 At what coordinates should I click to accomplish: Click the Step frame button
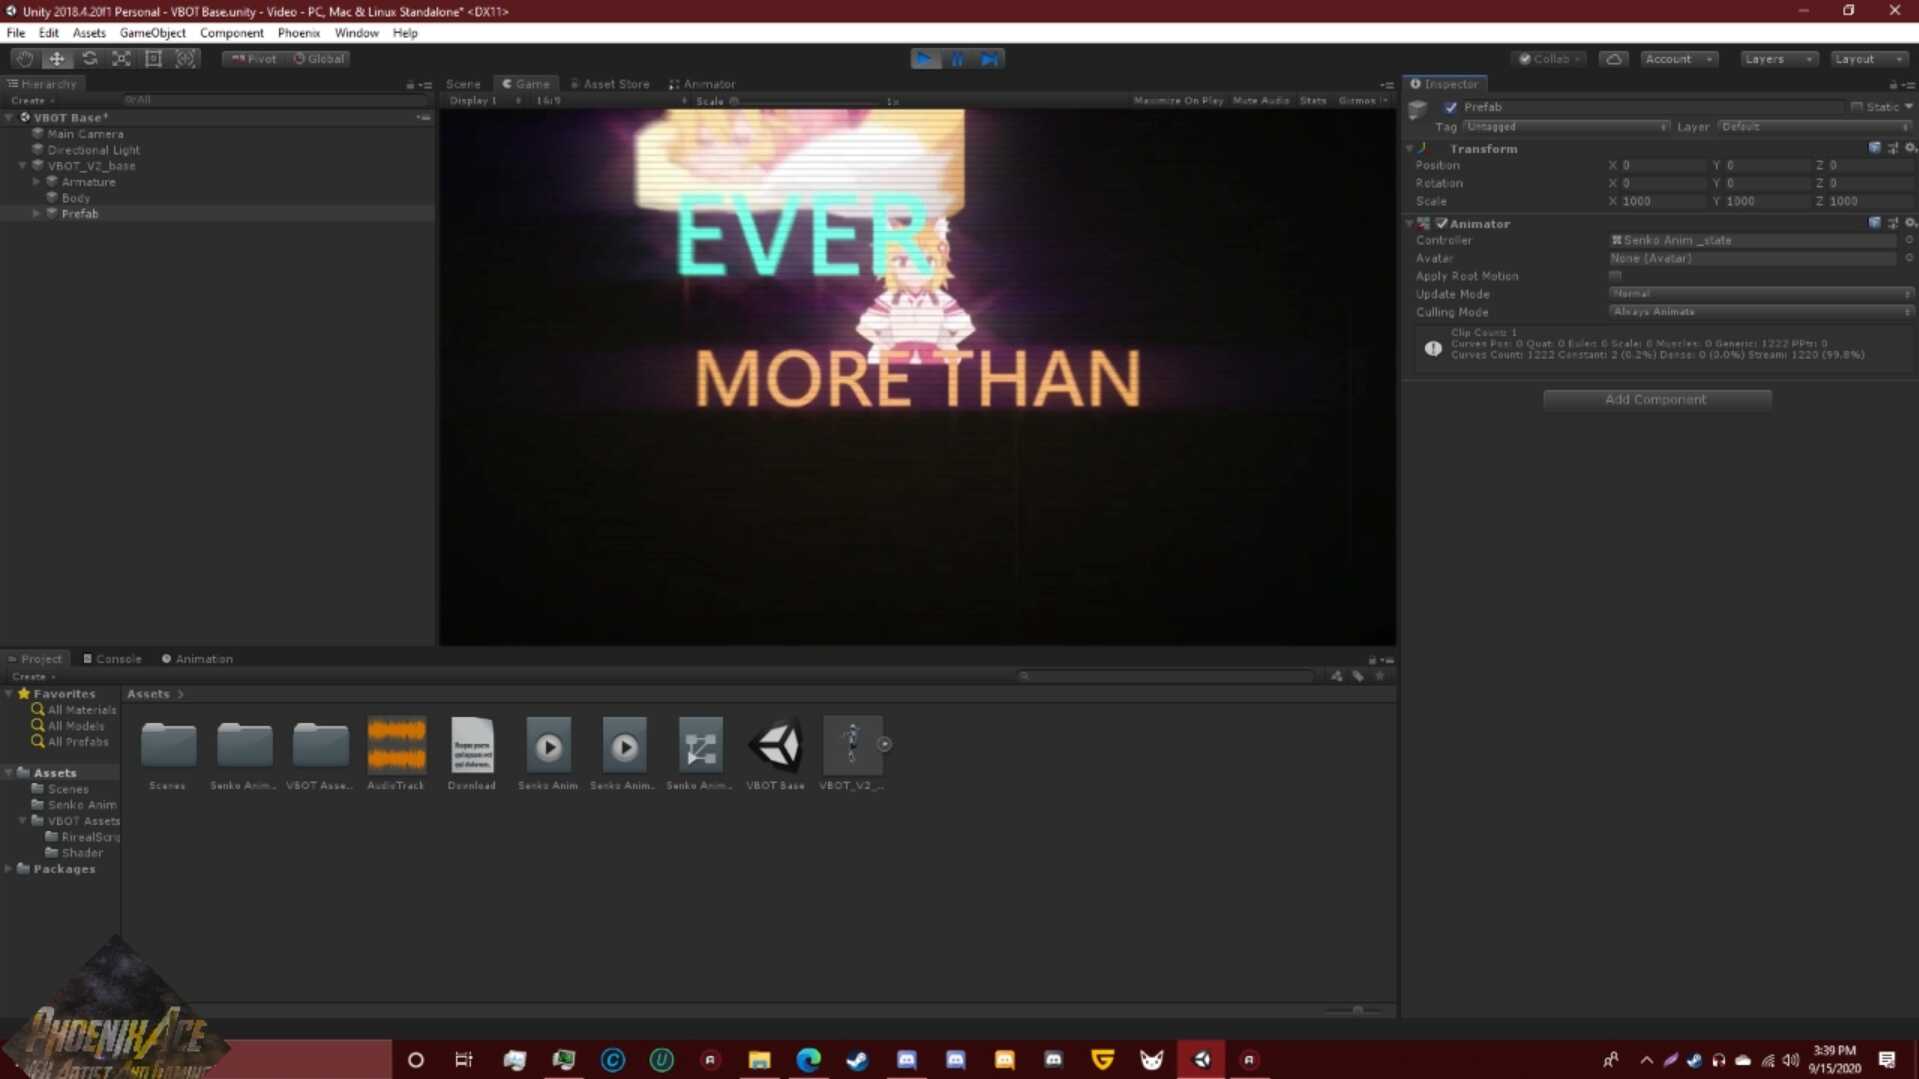[x=989, y=59]
